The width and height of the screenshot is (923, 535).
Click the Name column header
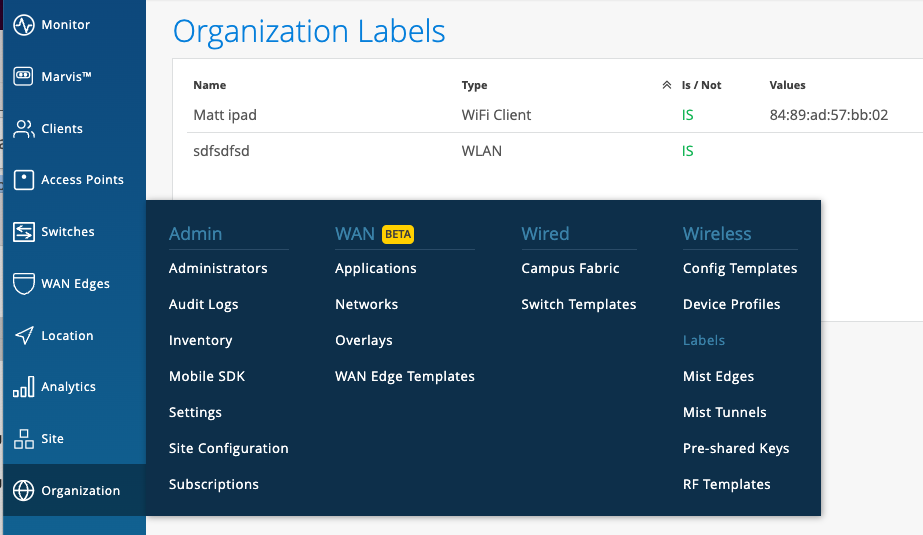209,86
